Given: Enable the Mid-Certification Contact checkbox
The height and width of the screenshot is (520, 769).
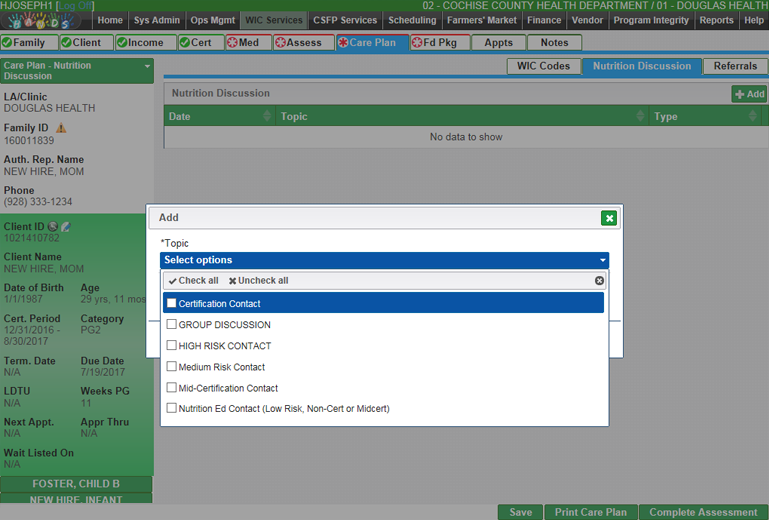Looking at the screenshot, I should click(x=172, y=388).
